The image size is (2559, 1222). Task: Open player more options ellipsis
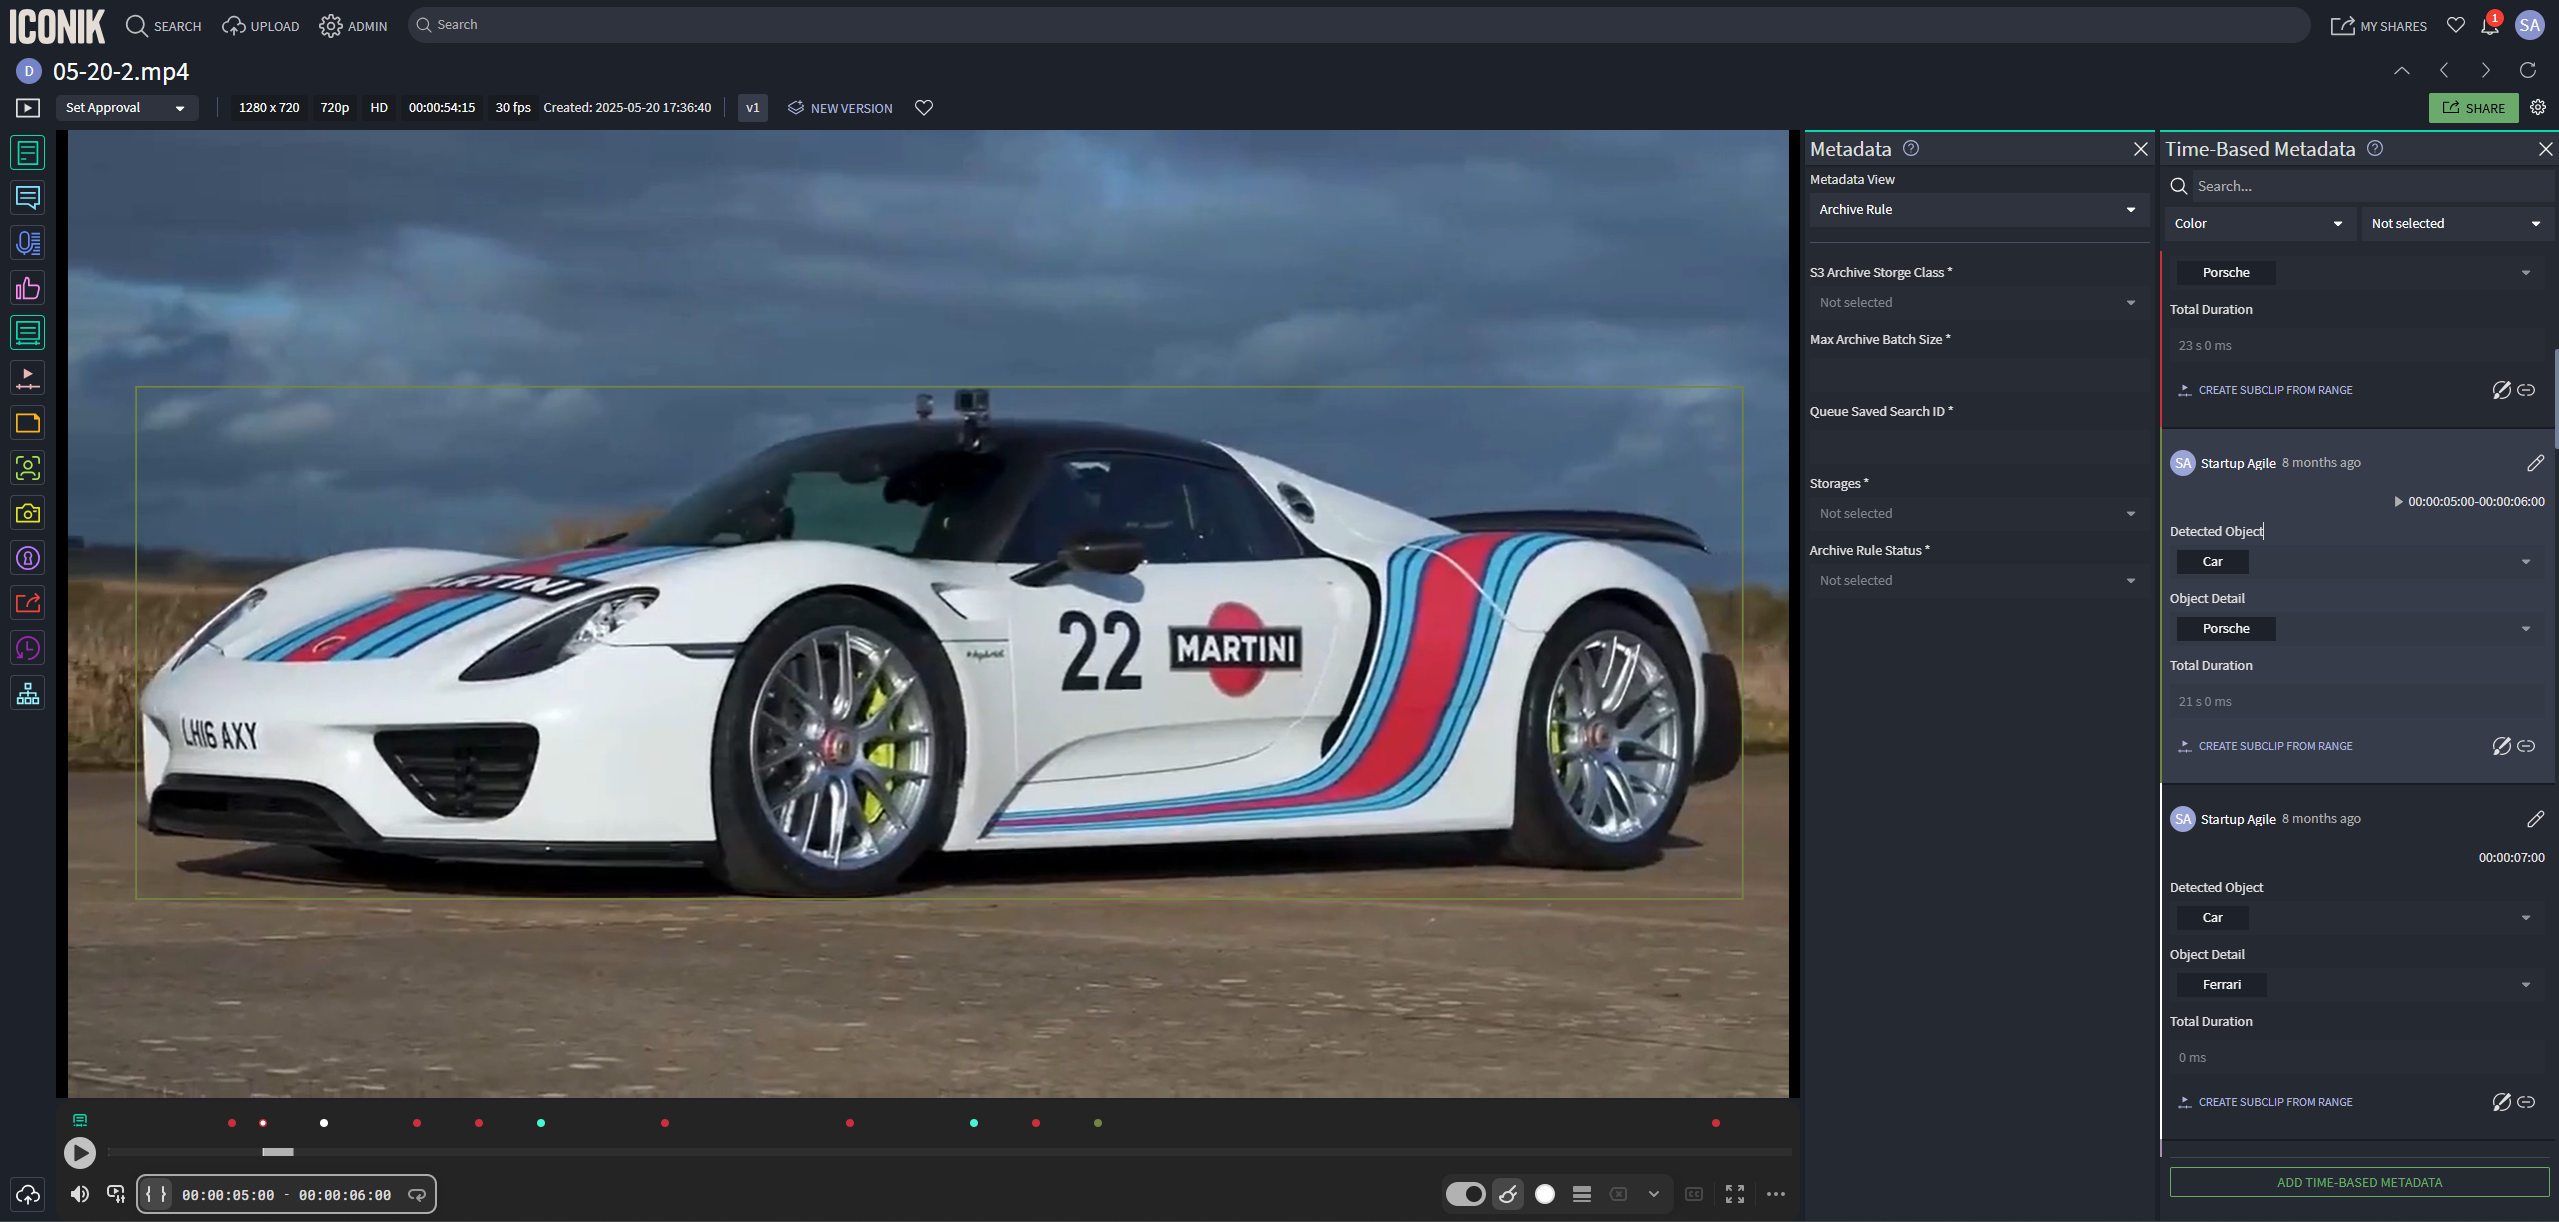[1776, 1194]
